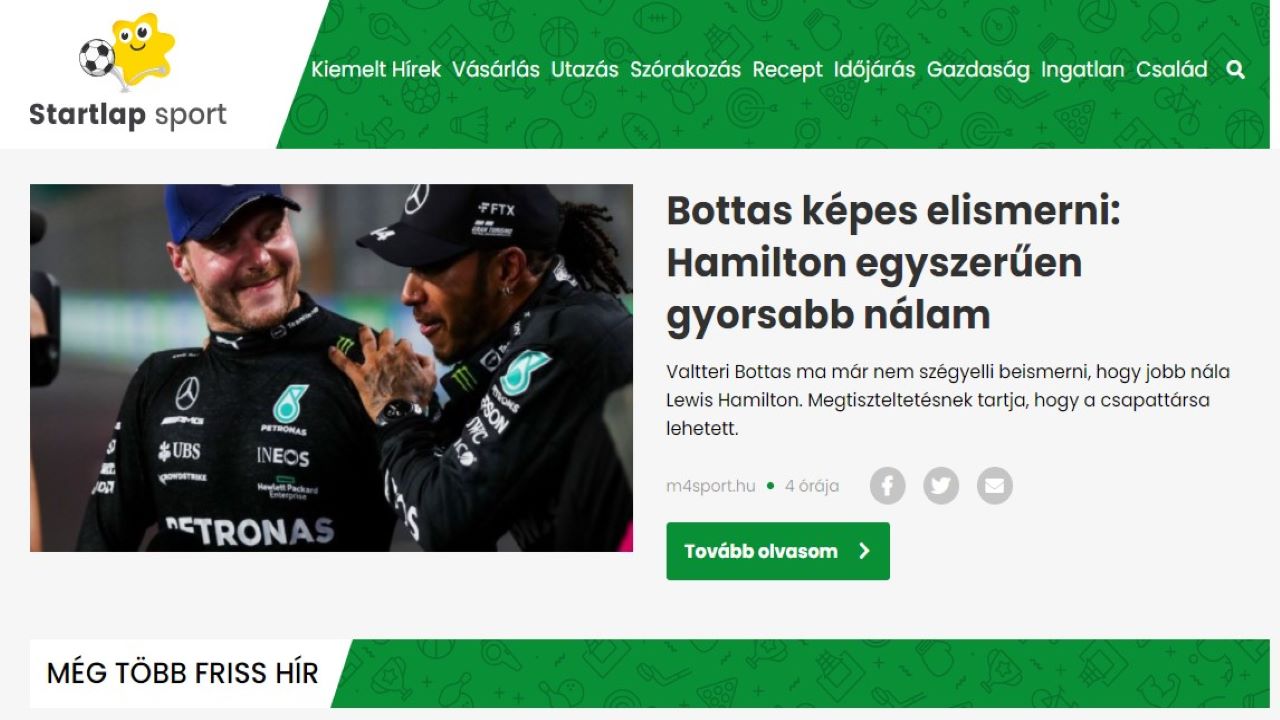Navigate to Gazdaság section

[x=978, y=70]
